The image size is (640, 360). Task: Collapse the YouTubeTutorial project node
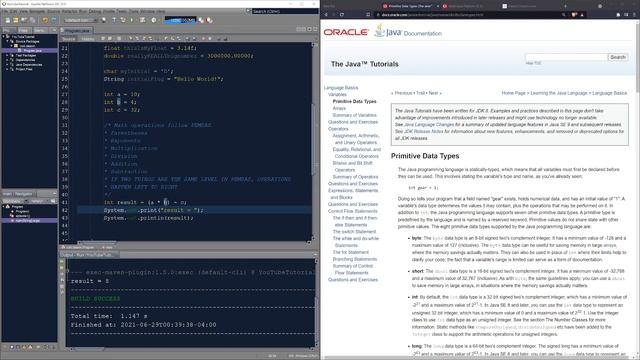pyautogui.click(x=4, y=37)
